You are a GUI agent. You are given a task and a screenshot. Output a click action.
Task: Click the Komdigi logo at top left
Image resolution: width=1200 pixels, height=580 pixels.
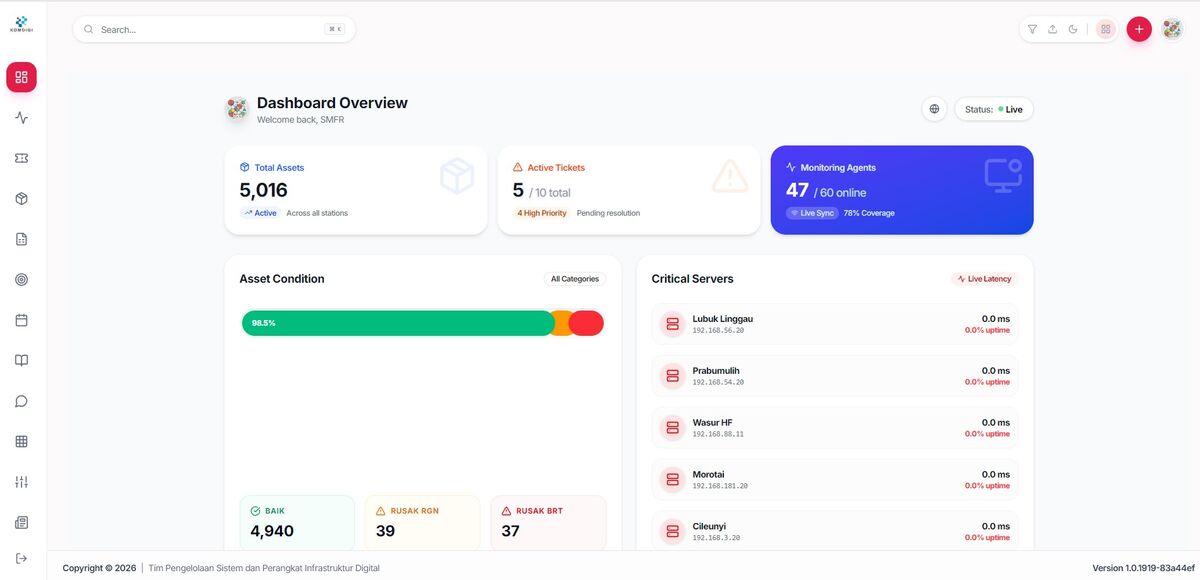point(21,23)
